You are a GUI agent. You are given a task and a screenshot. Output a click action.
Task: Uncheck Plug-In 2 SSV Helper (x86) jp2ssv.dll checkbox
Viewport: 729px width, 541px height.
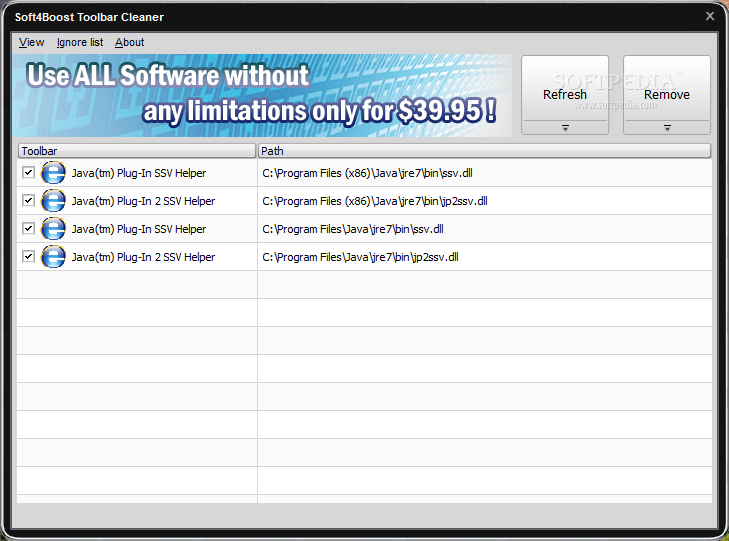[x=28, y=200]
